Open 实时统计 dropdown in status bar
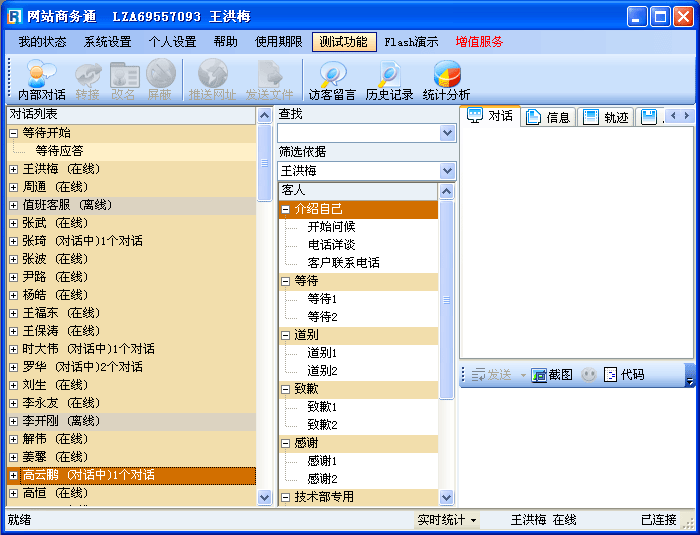 (447, 520)
